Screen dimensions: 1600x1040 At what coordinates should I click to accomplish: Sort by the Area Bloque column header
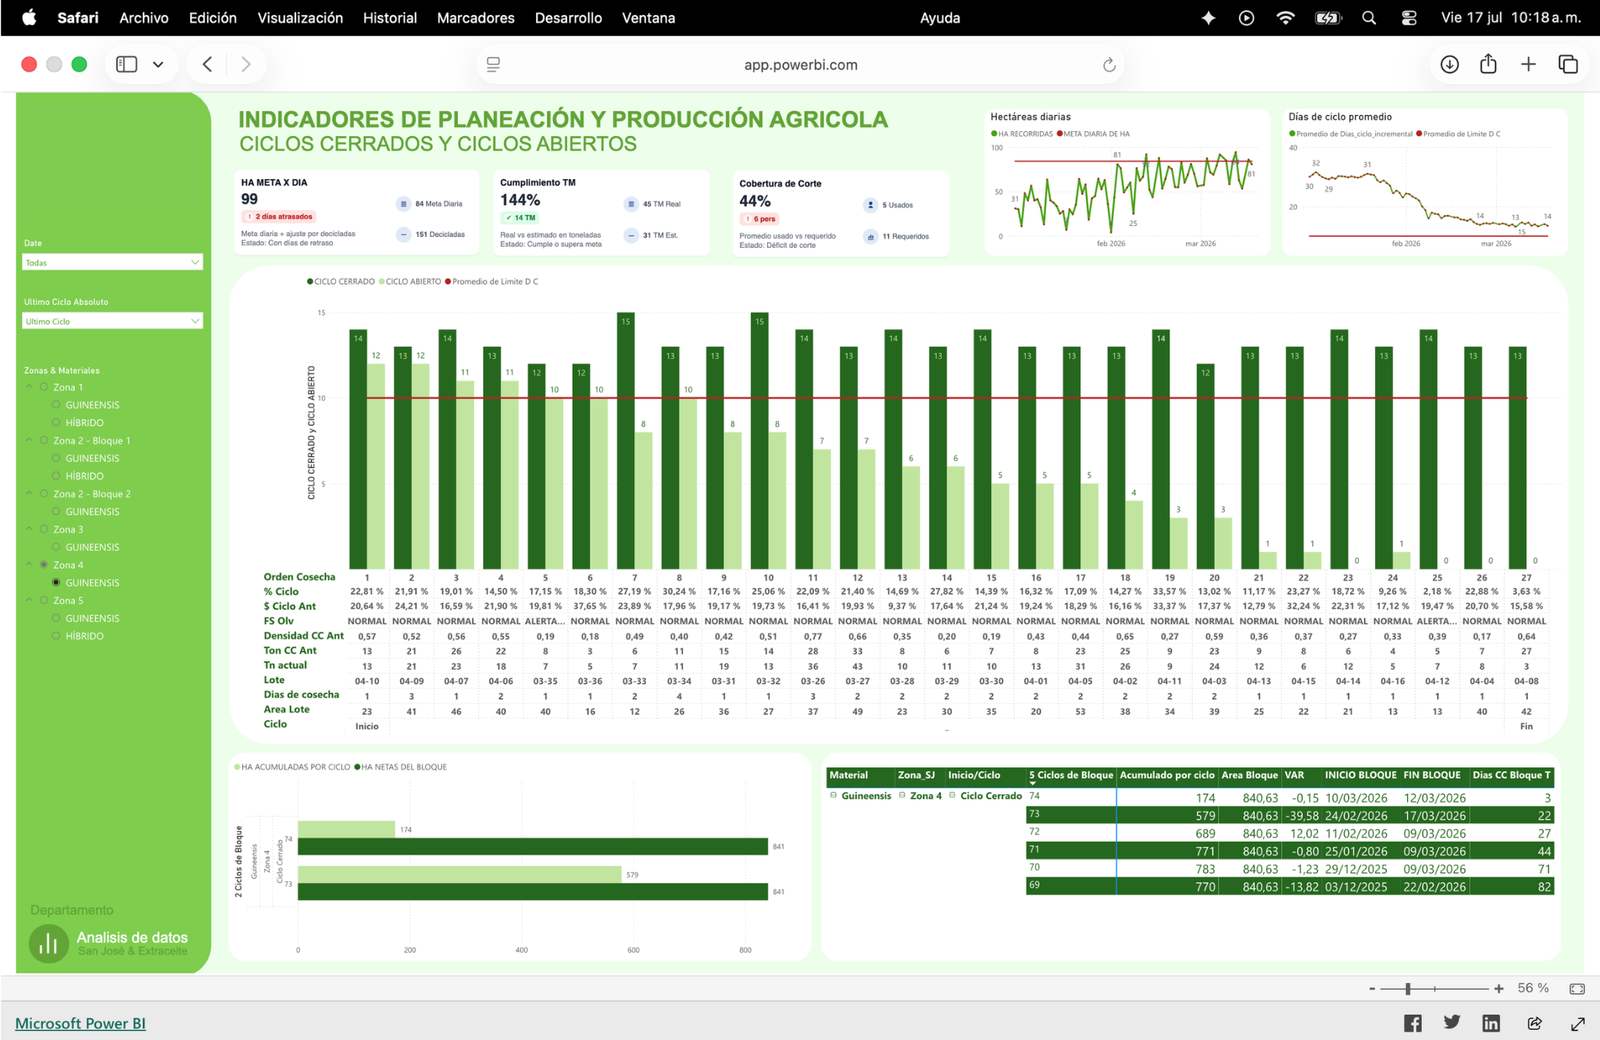1249,775
